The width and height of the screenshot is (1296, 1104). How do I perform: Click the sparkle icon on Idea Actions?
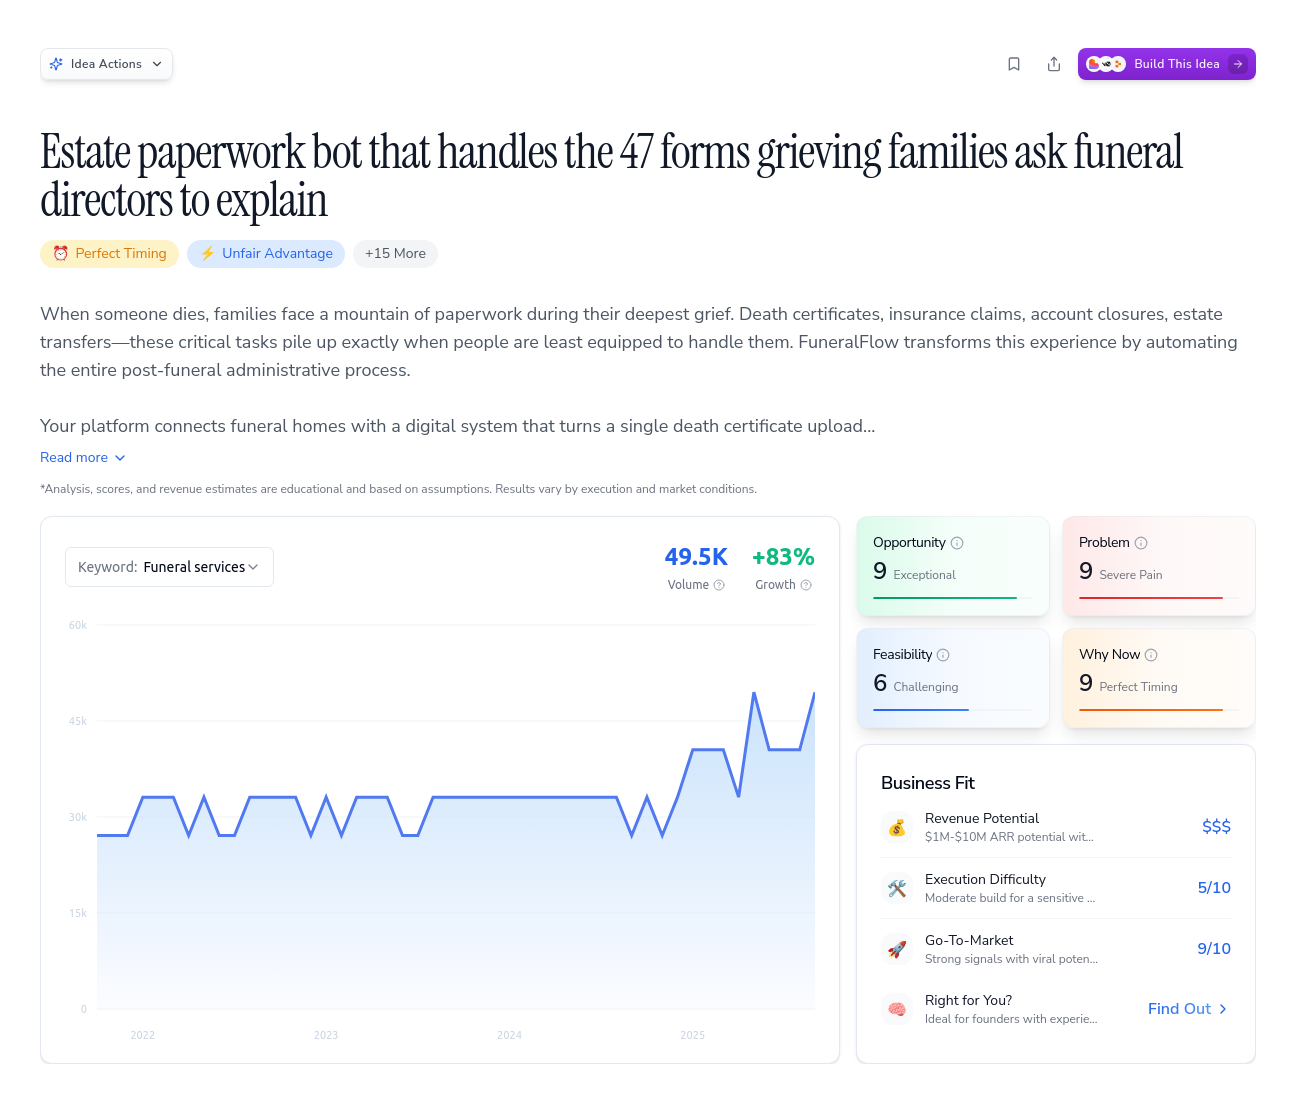57,63
